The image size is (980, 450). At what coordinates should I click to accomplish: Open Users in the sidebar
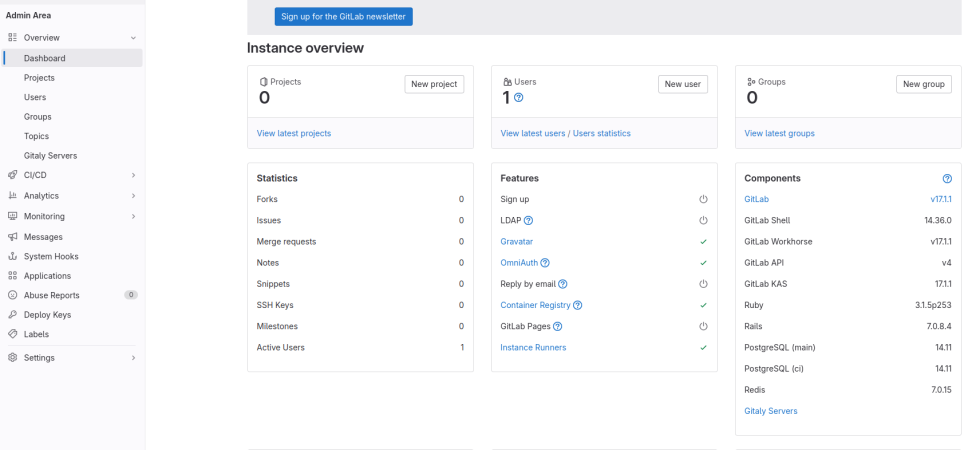72,97
